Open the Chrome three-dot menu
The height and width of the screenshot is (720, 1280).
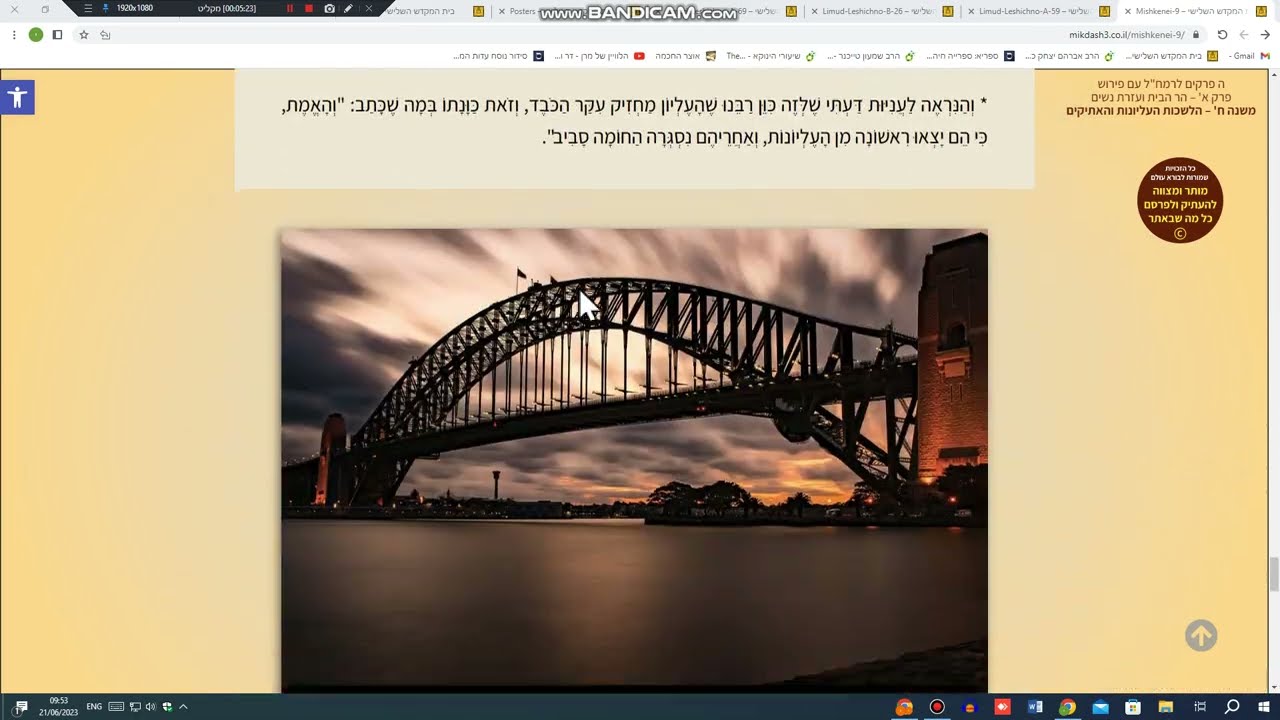tap(14, 34)
